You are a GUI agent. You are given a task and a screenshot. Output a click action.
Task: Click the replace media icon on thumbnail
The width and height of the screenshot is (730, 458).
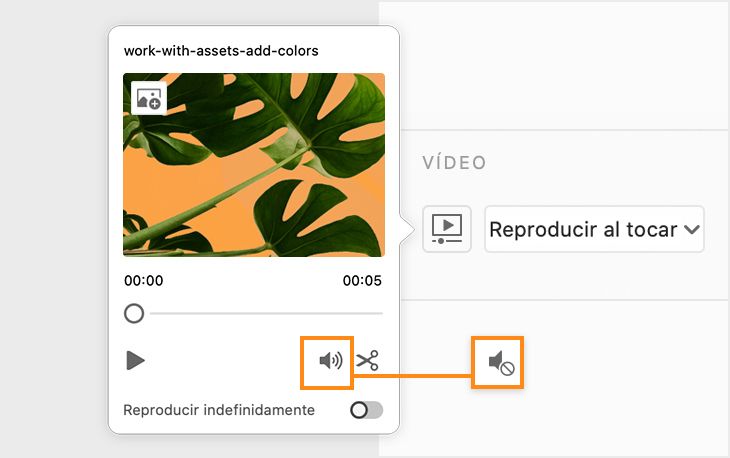pos(149,98)
